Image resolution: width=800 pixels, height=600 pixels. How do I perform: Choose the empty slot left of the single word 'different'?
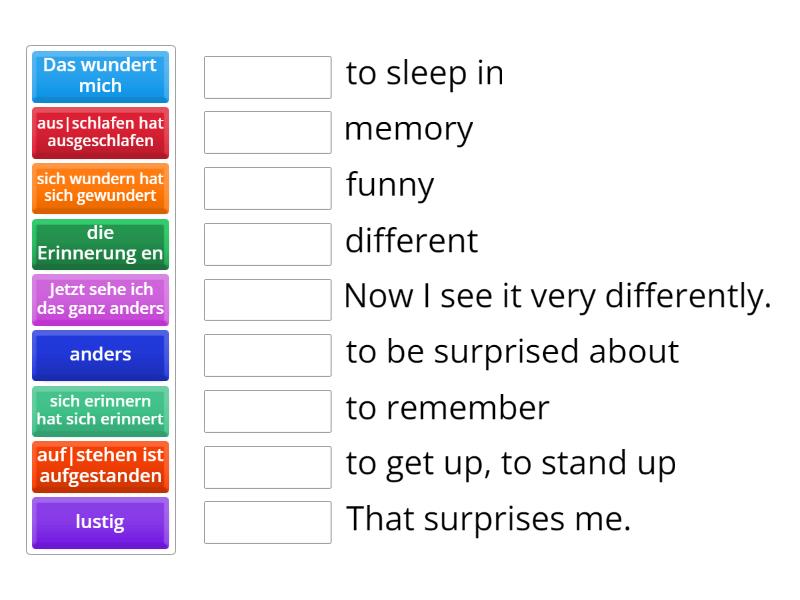[x=267, y=244]
